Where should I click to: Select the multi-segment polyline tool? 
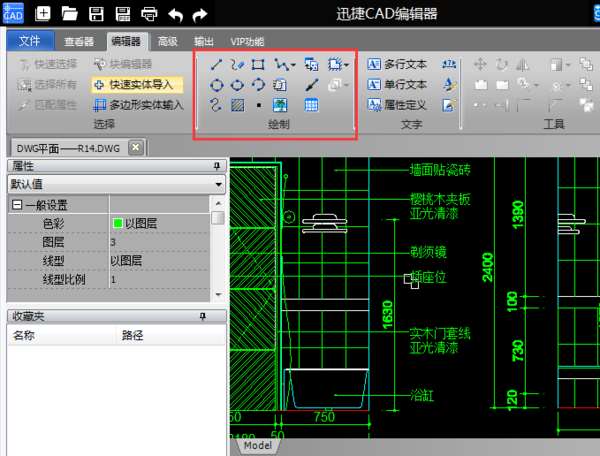coord(281,65)
